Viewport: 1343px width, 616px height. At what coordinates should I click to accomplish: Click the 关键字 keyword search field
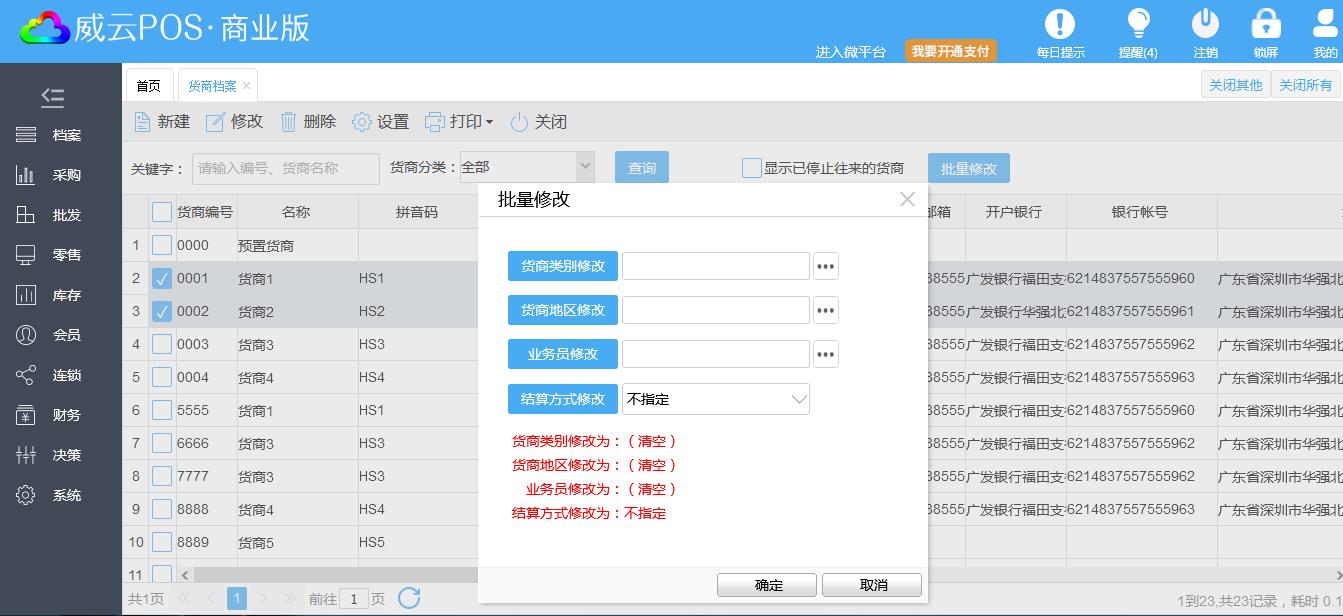(x=286, y=168)
